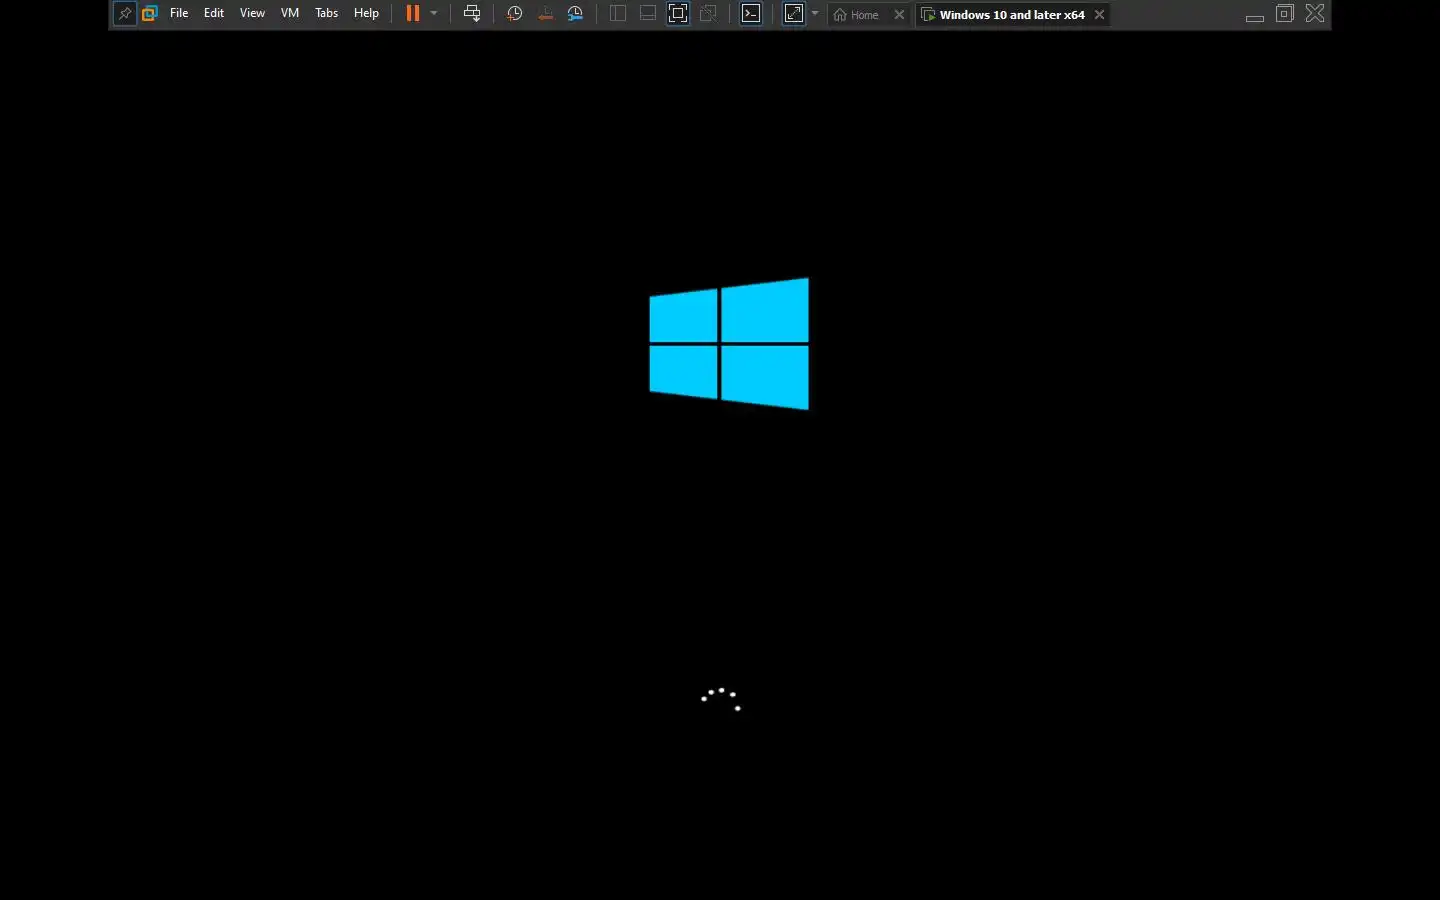
Task: Enter Unity mode icon
Action: 708,14
